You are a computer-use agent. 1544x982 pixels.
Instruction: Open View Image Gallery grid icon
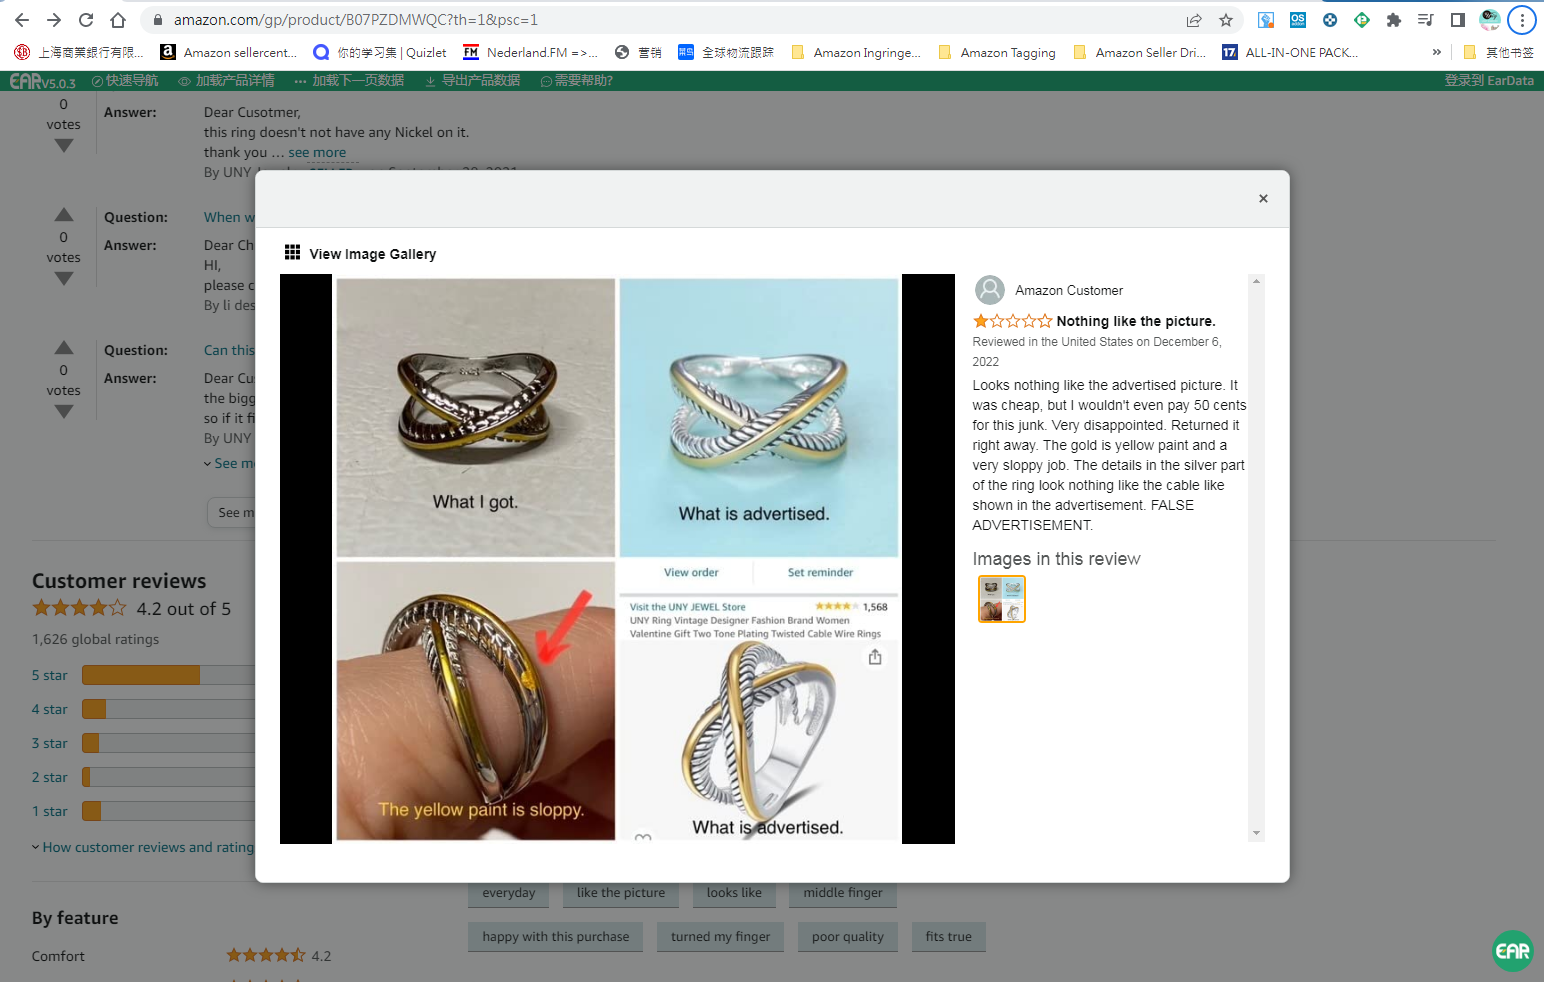click(x=292, y=253)
